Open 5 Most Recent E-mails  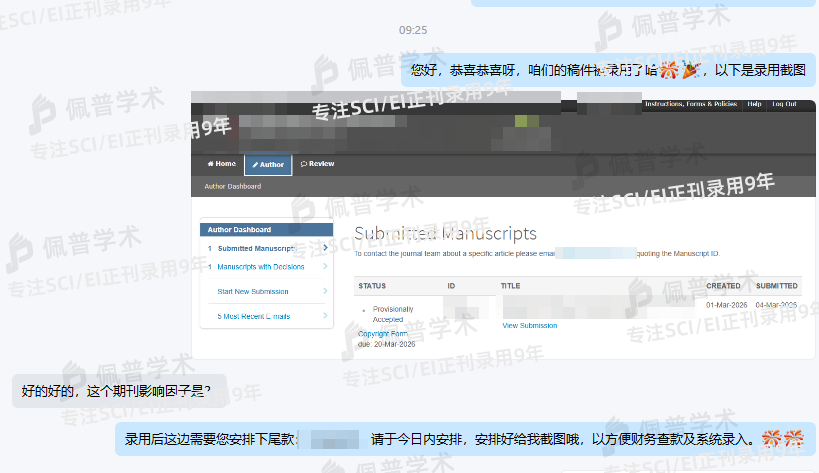(x=253, y=316)
